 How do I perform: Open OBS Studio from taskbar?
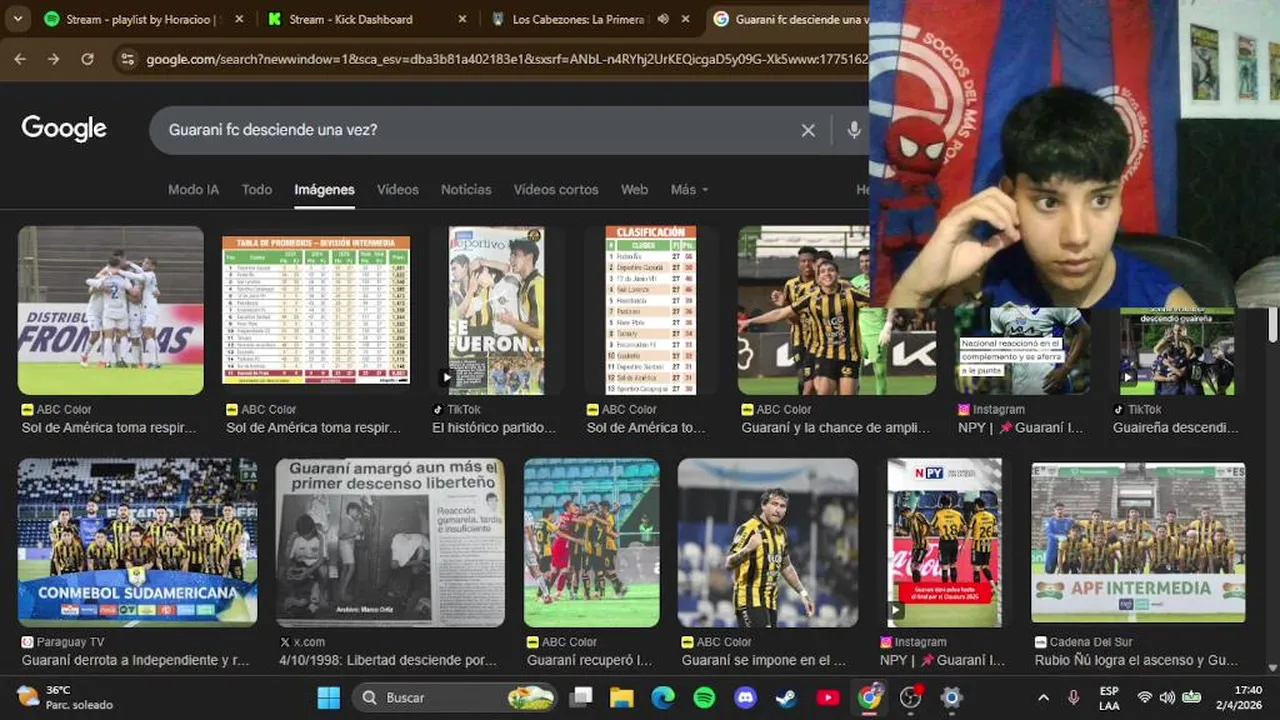point(910,698)
